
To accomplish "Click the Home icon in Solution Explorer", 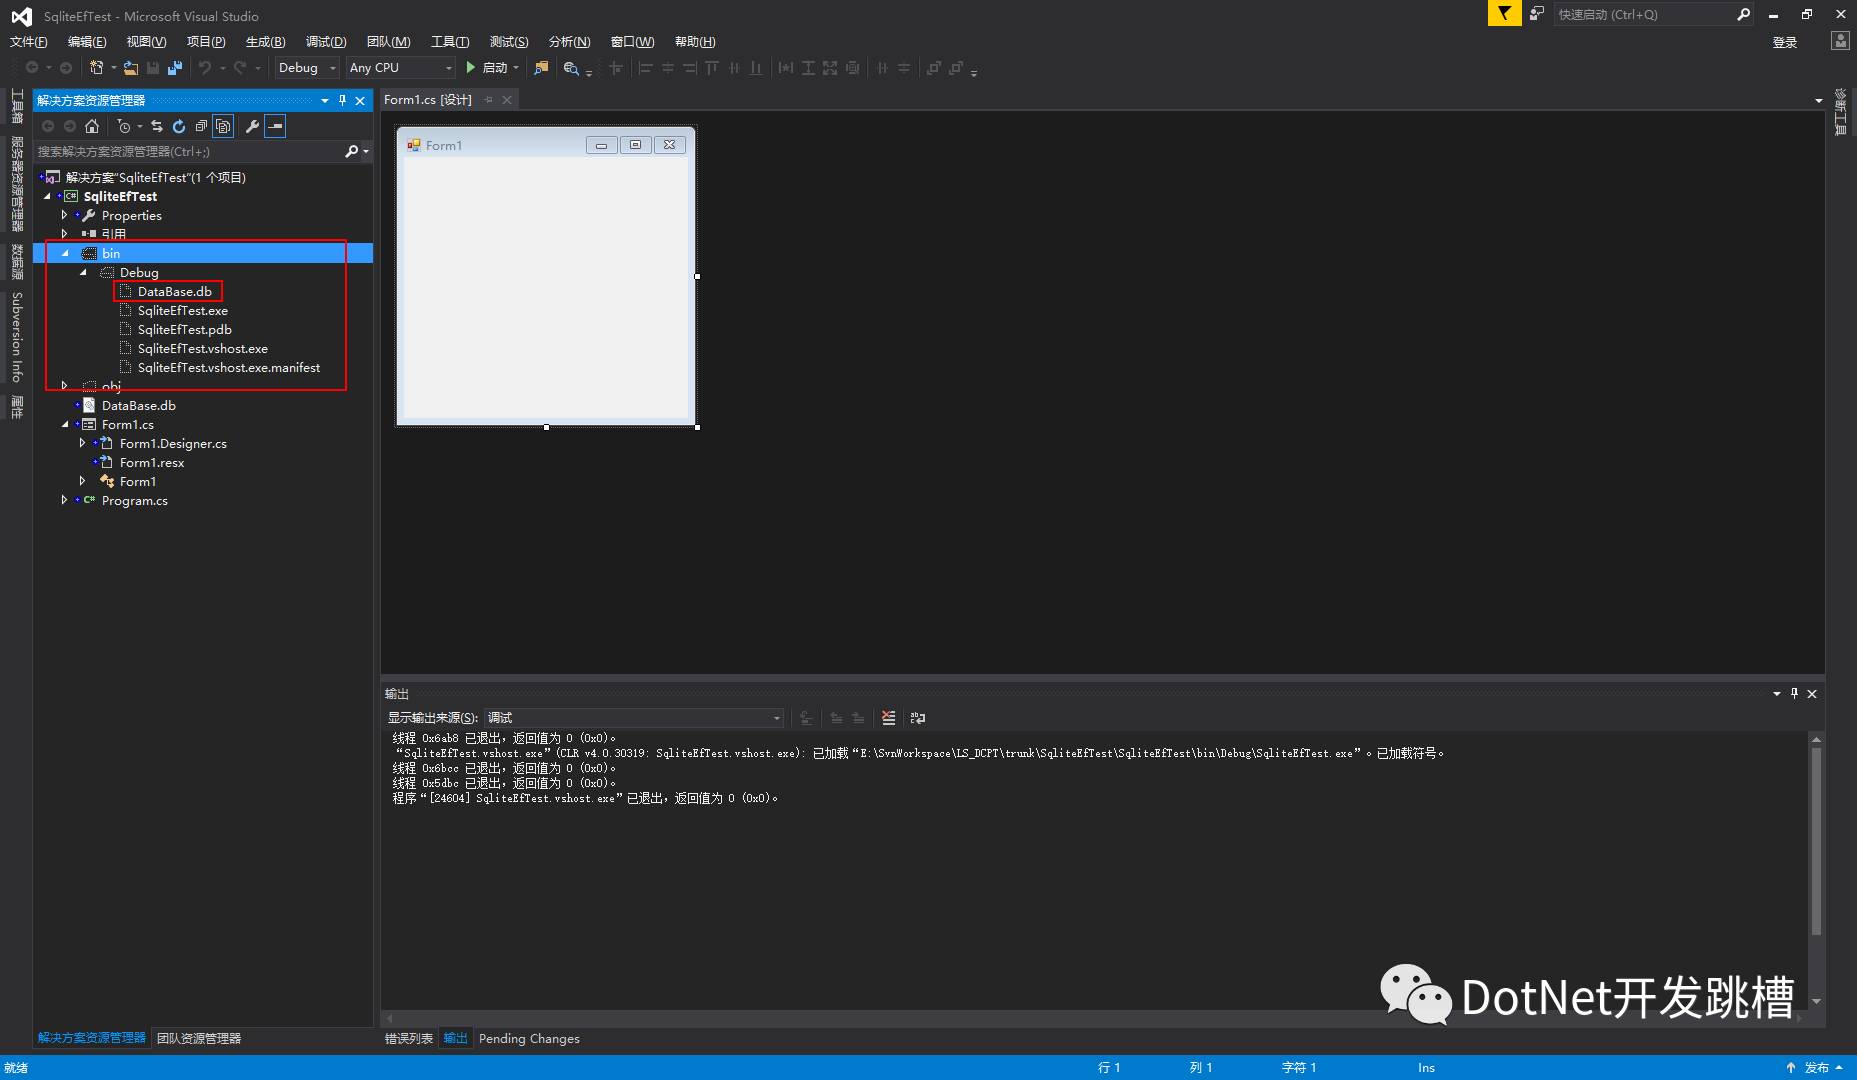I will pos(92,126).
